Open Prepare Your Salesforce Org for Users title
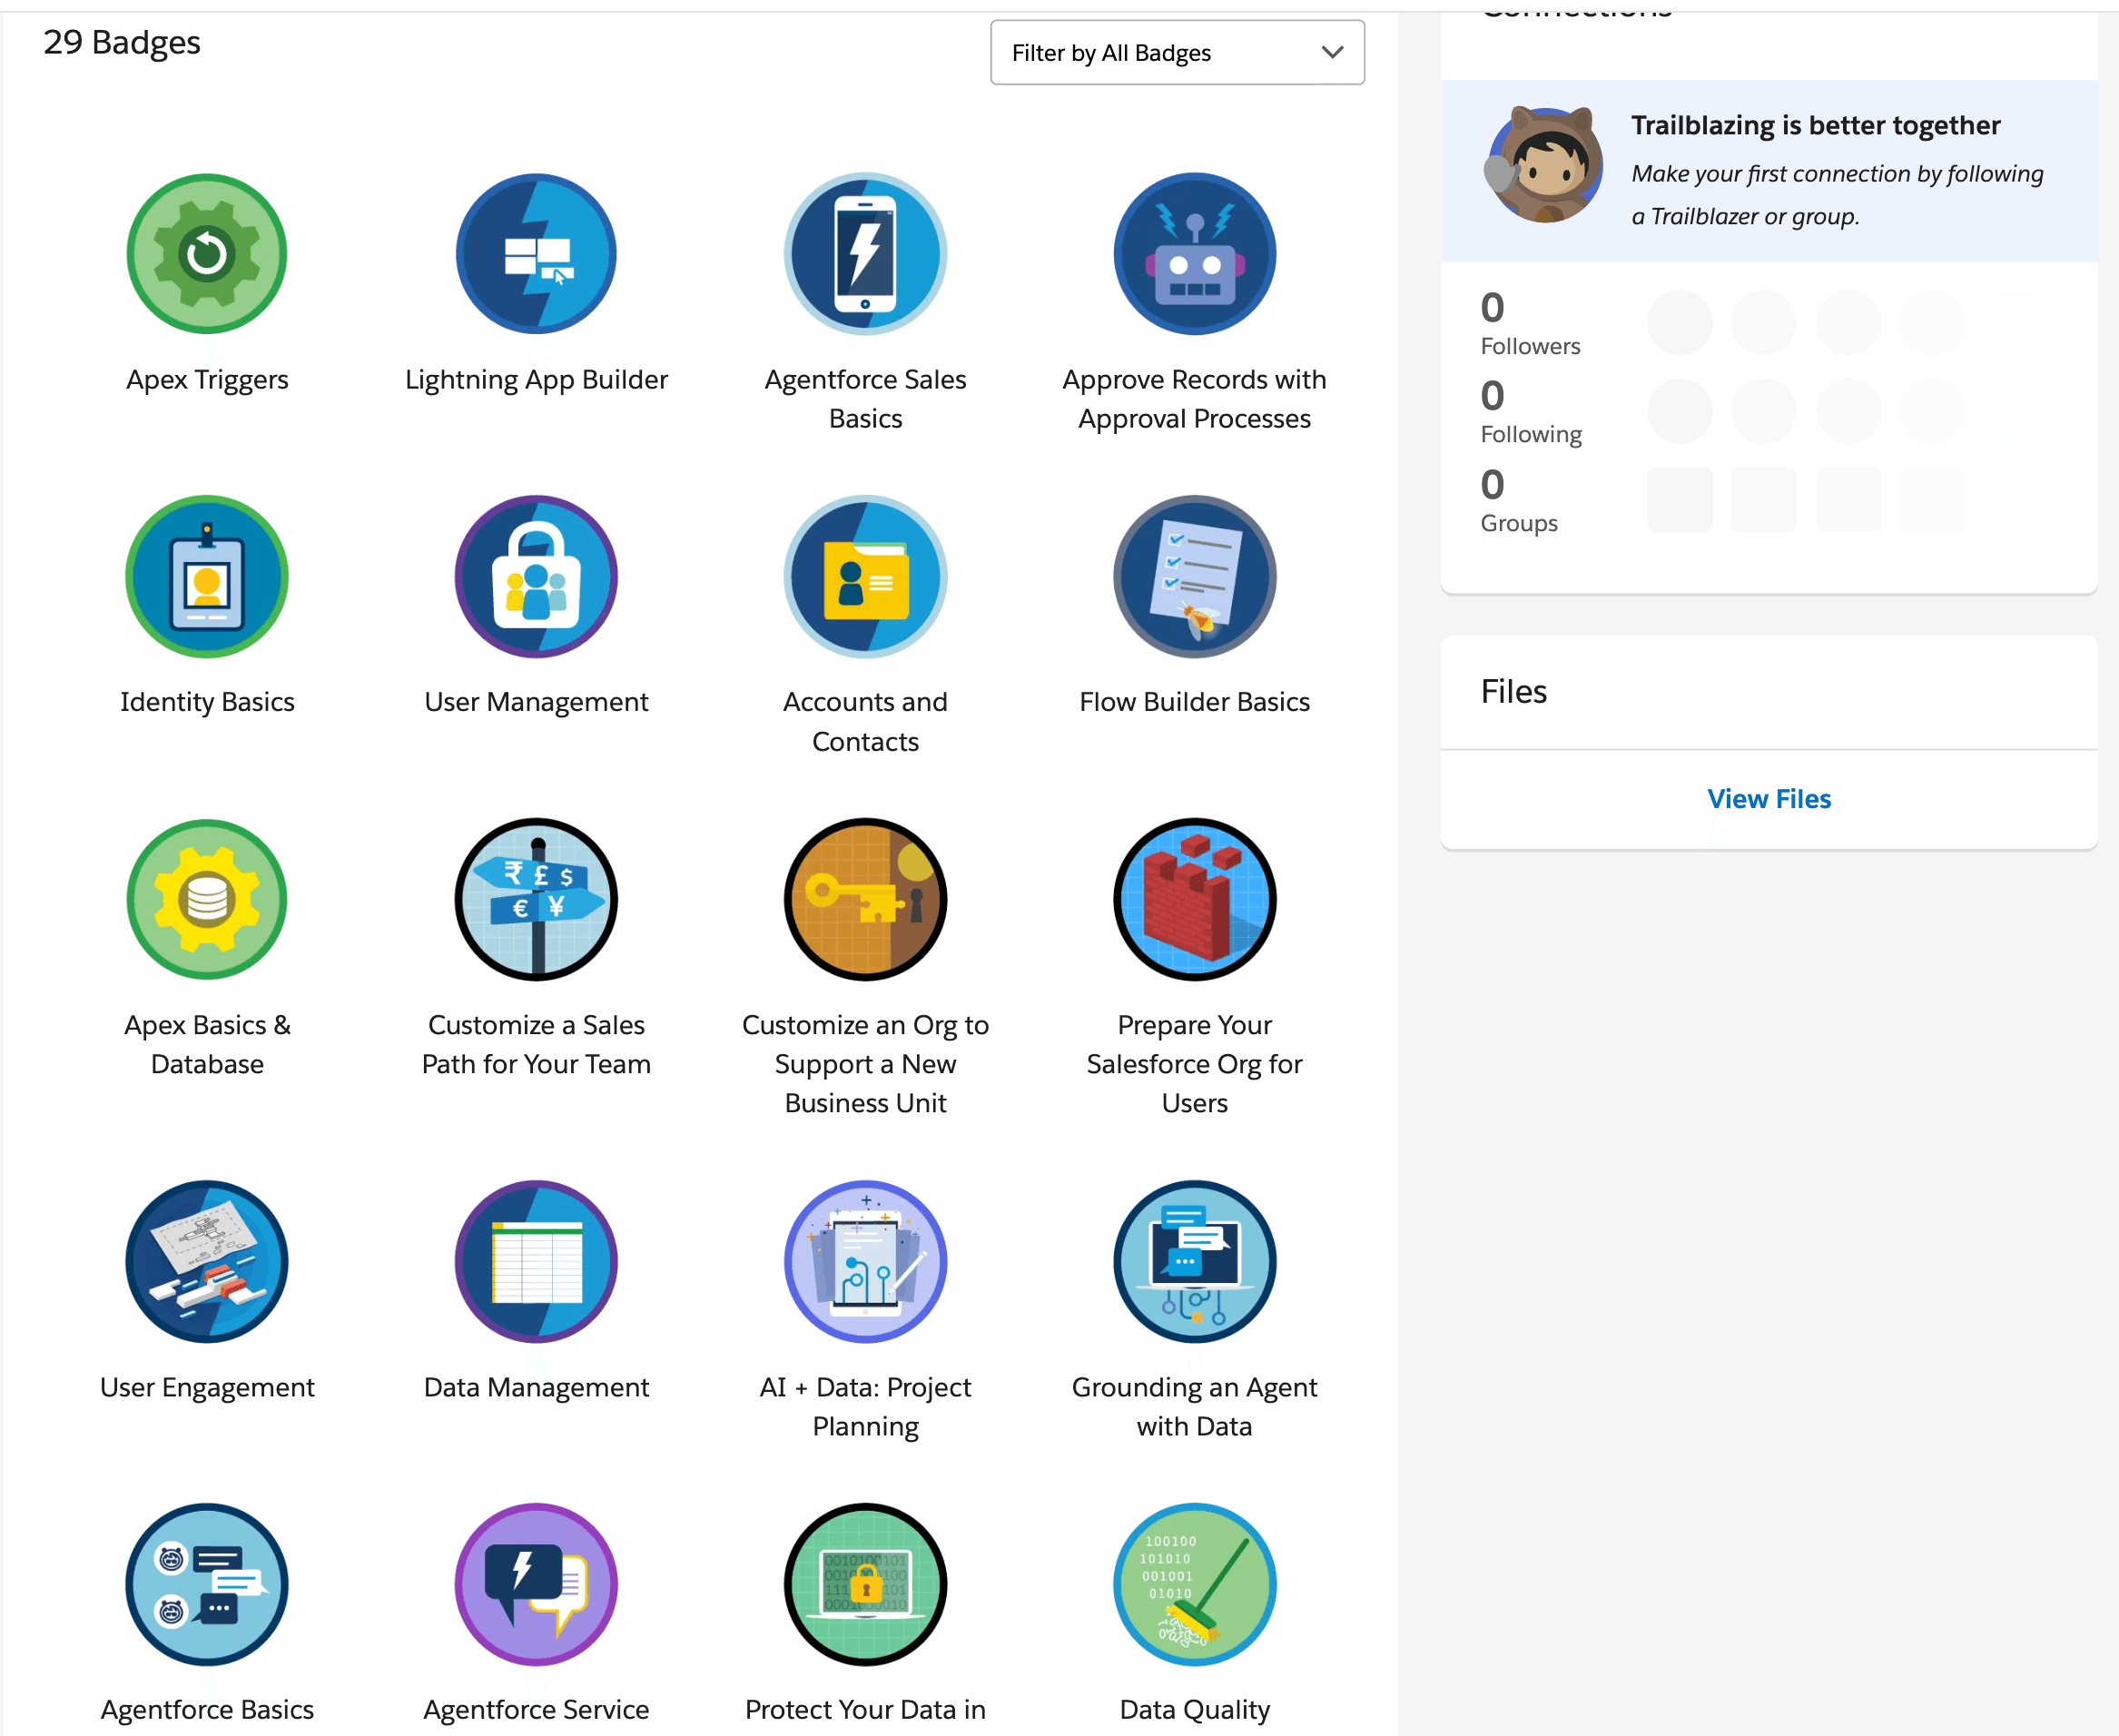Image resolution: width=2119 pixels, height=1736 pixels. [1194, 1064]
